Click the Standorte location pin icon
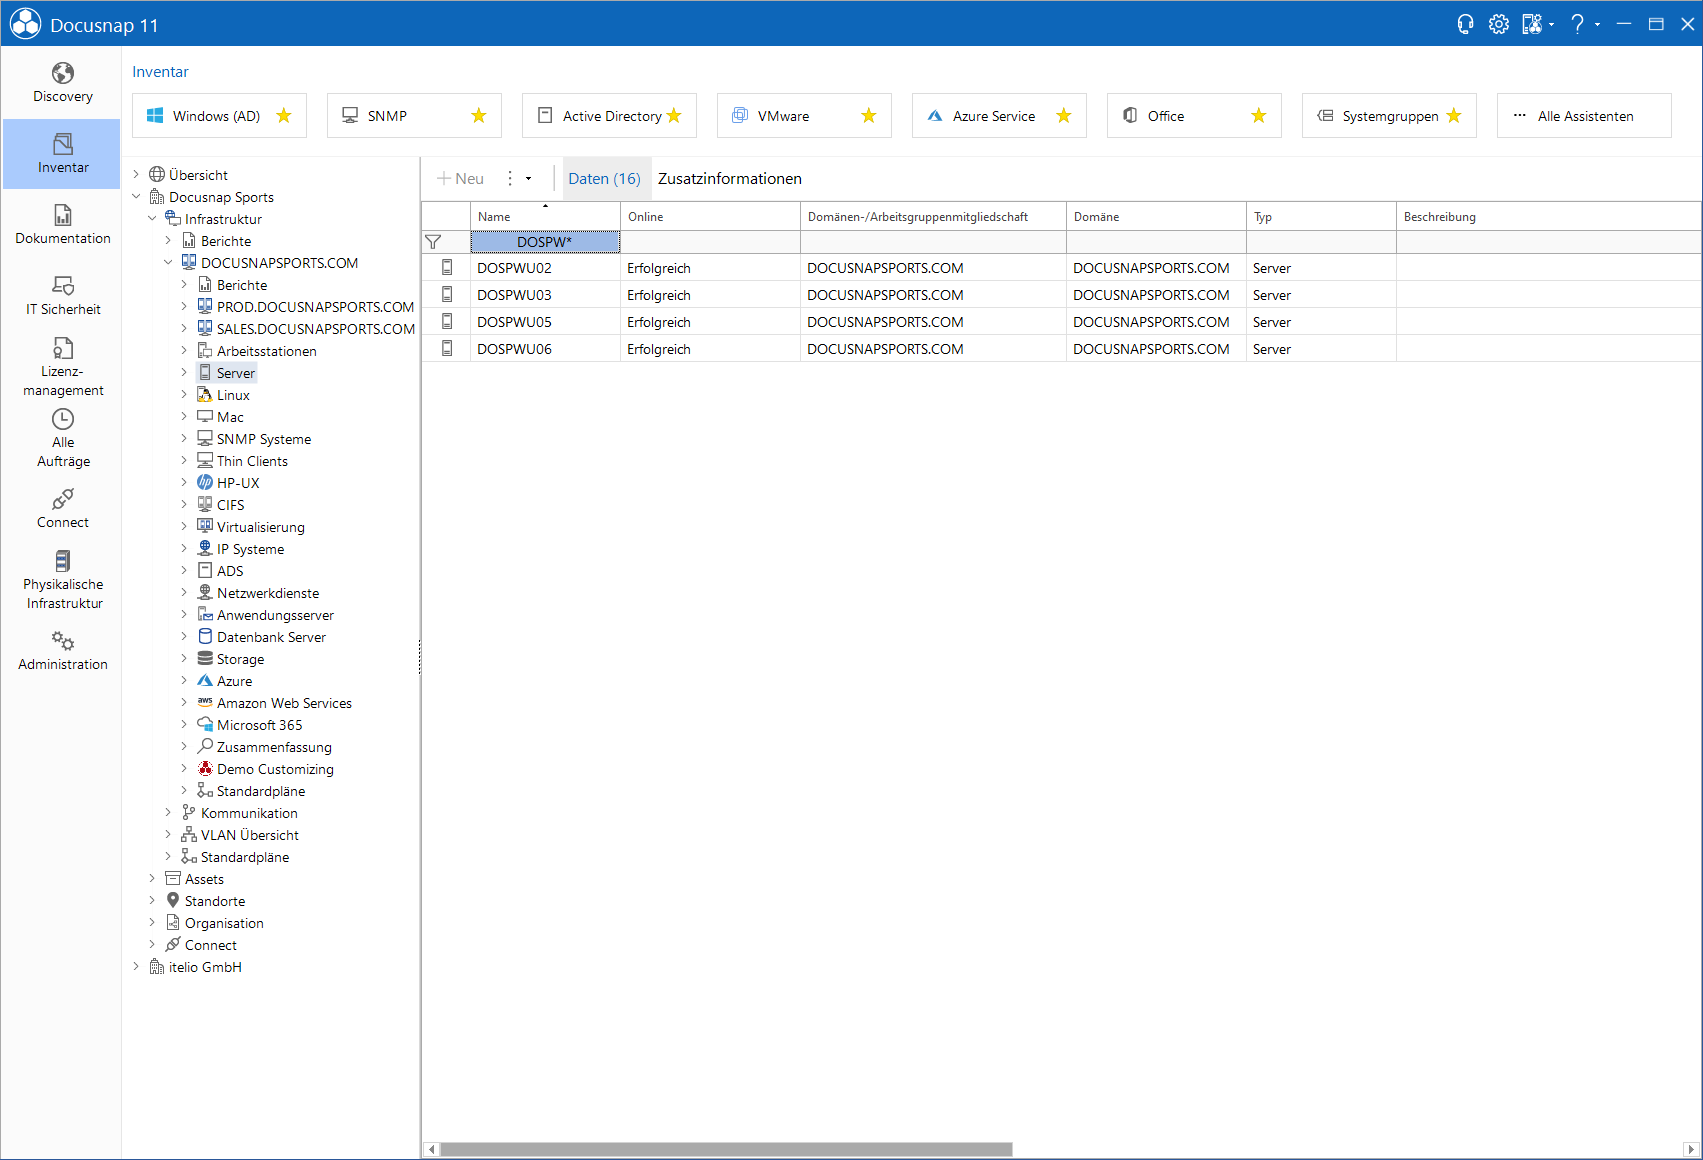This screenshot has height=1160, width=1703. tap(173, 901)
